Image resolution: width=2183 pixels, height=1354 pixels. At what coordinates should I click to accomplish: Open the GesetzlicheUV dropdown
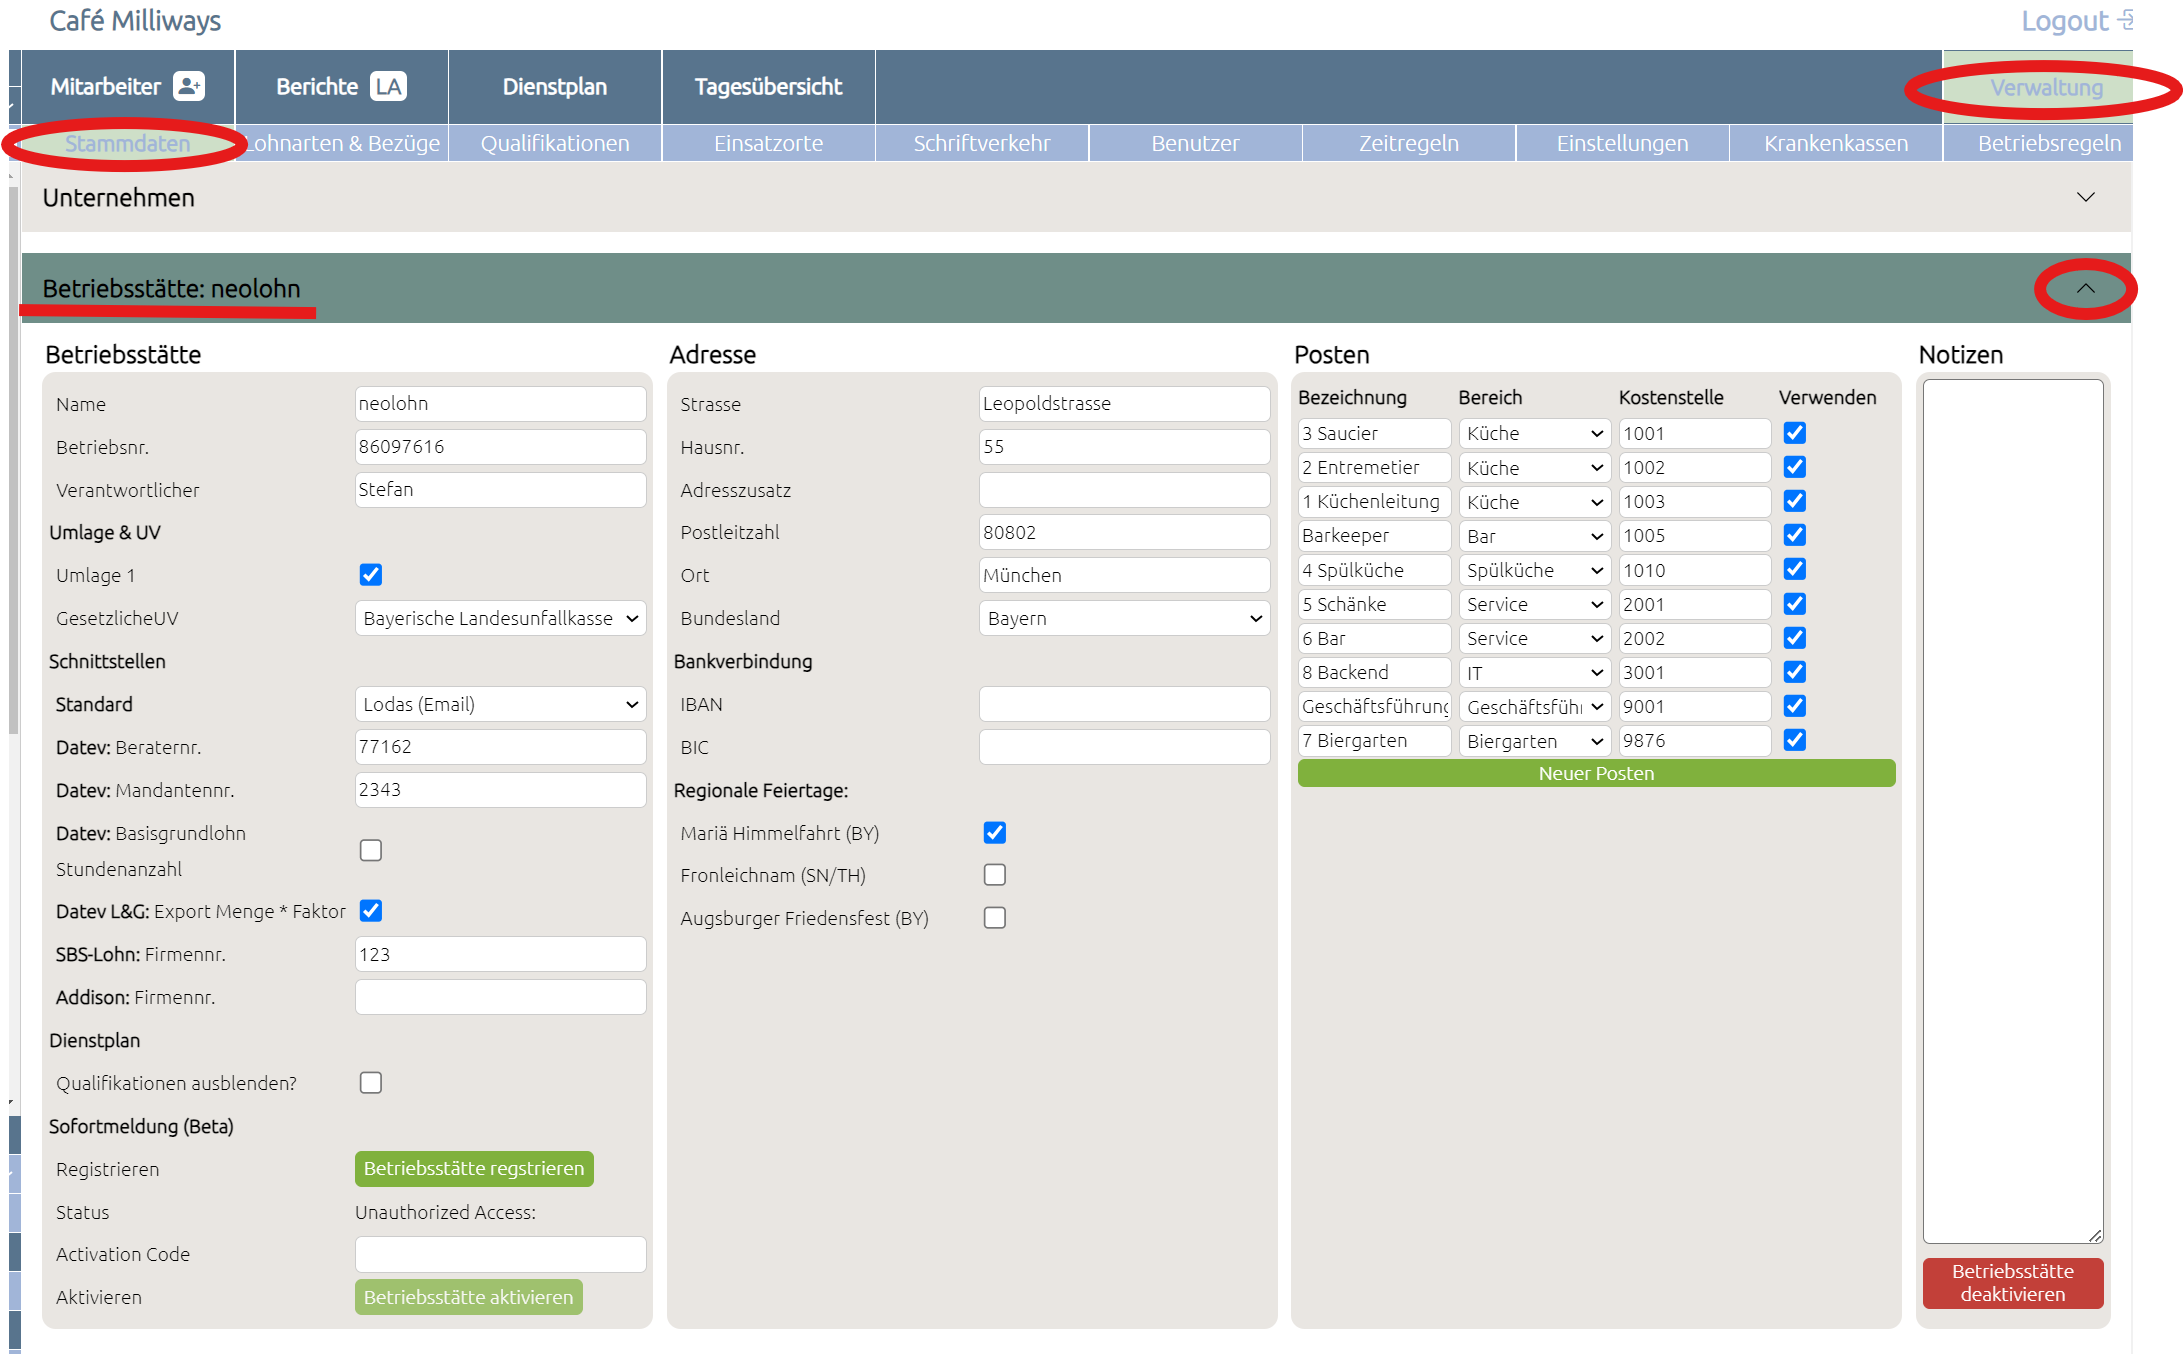pyautogui.click(x=500, y=618)
